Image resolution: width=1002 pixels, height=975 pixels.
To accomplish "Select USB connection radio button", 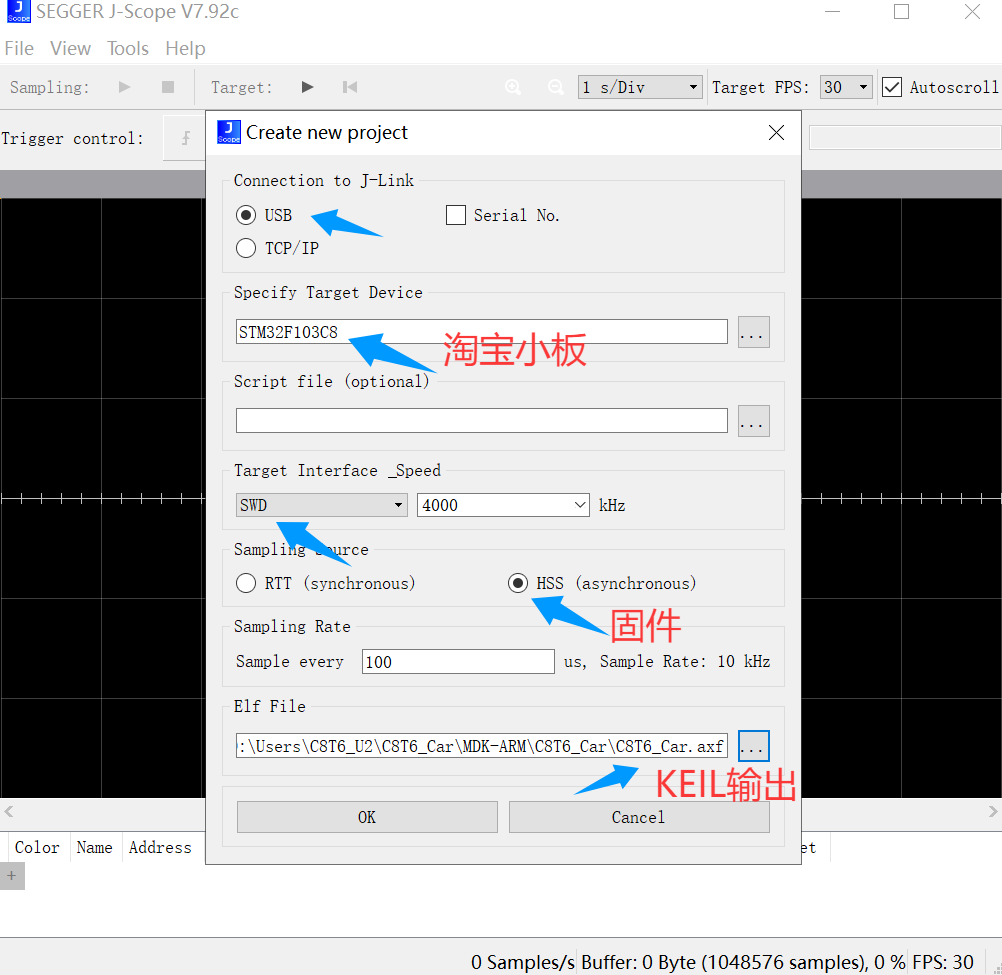I will click(246, 215).
